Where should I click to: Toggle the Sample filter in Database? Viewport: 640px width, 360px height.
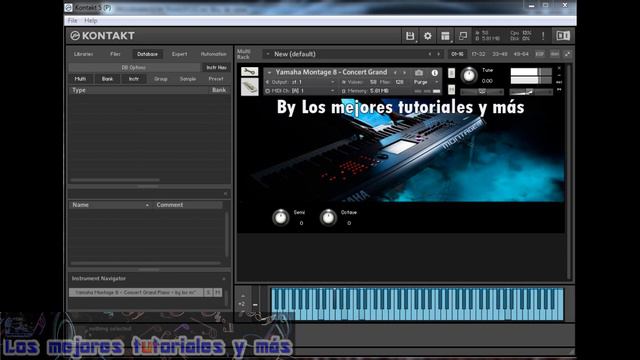click(188, 79)
